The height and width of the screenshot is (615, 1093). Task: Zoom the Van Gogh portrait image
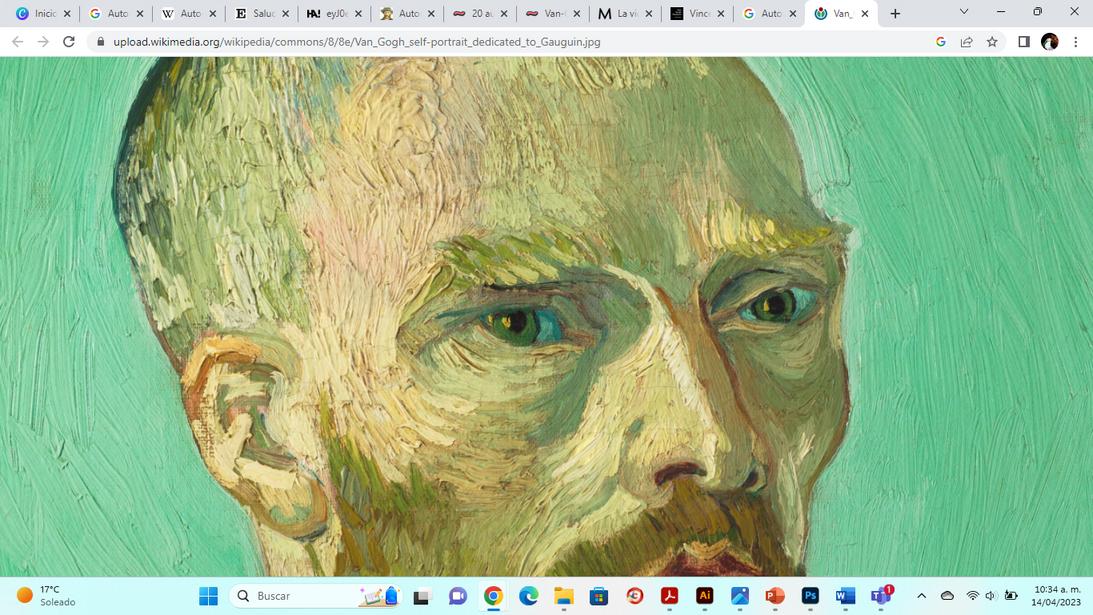click(546, 317)
